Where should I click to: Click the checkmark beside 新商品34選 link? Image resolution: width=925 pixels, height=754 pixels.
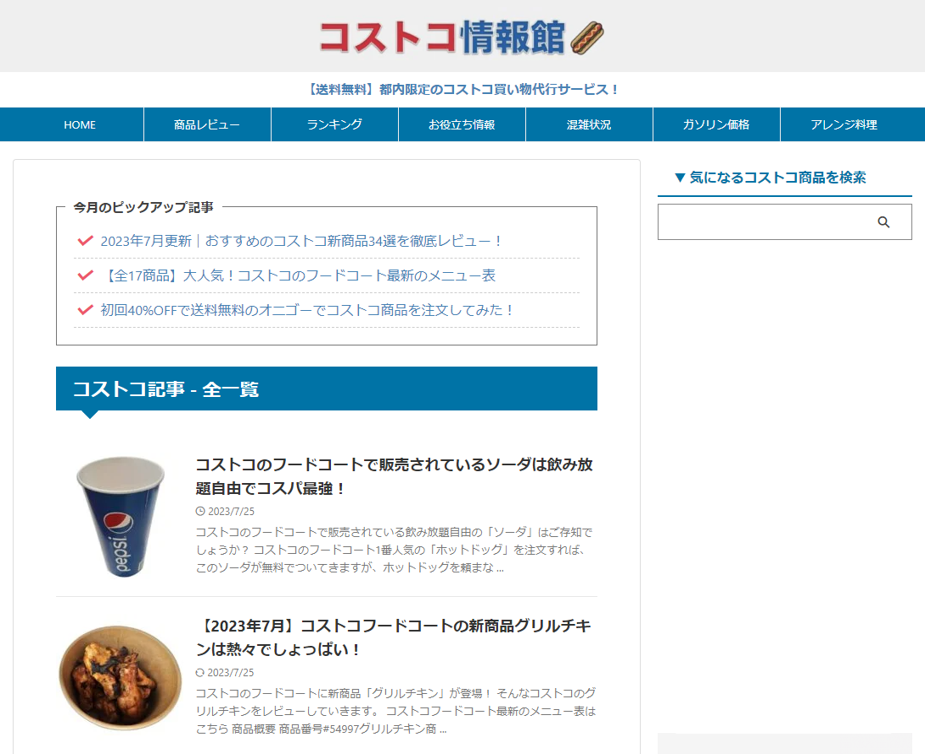86,240
